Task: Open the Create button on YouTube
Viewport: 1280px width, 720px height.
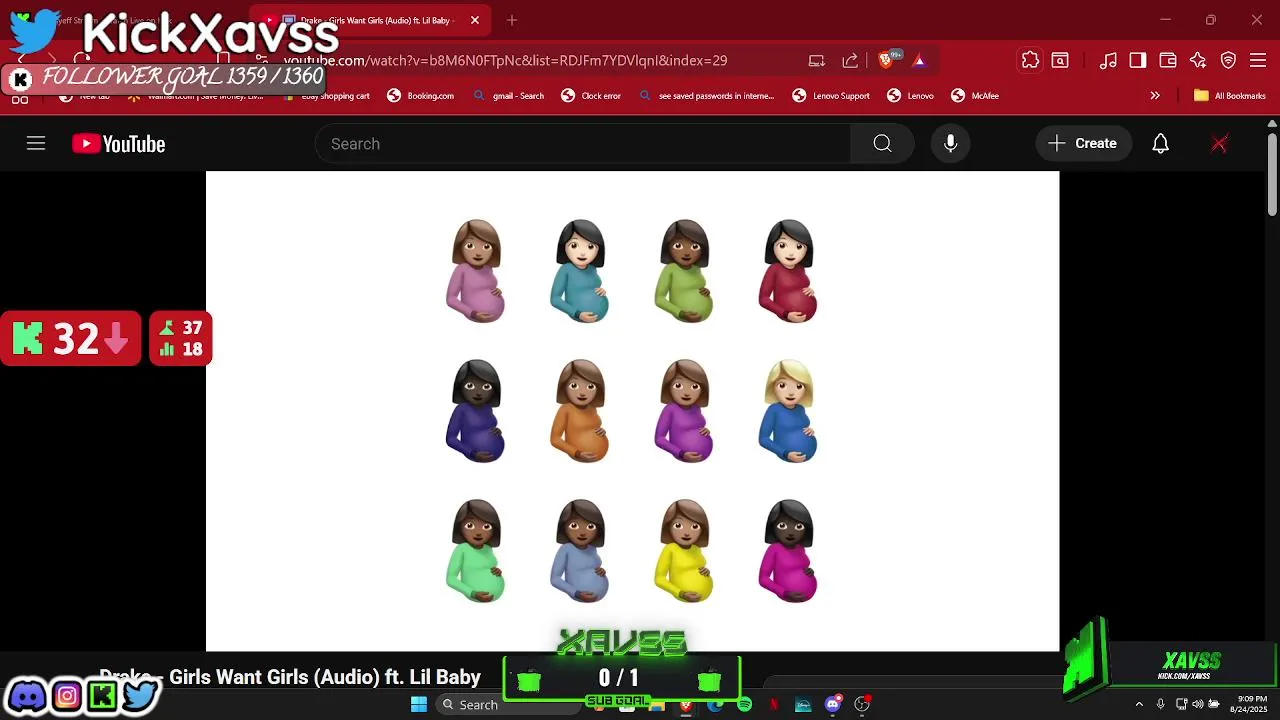Action: pos(1083,144)
